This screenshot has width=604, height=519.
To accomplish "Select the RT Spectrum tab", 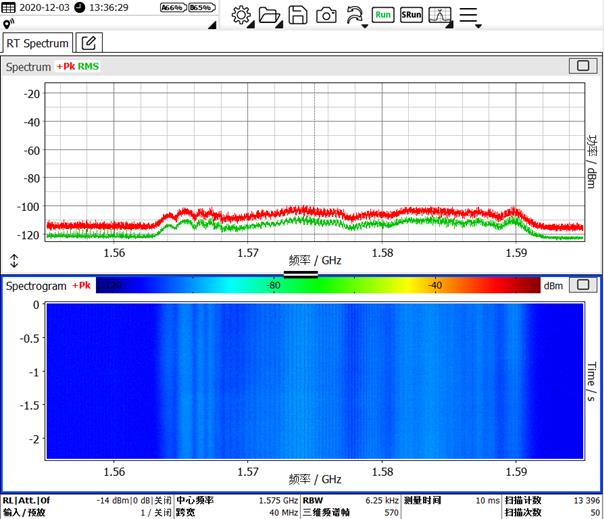I will [x=39, y=43].
